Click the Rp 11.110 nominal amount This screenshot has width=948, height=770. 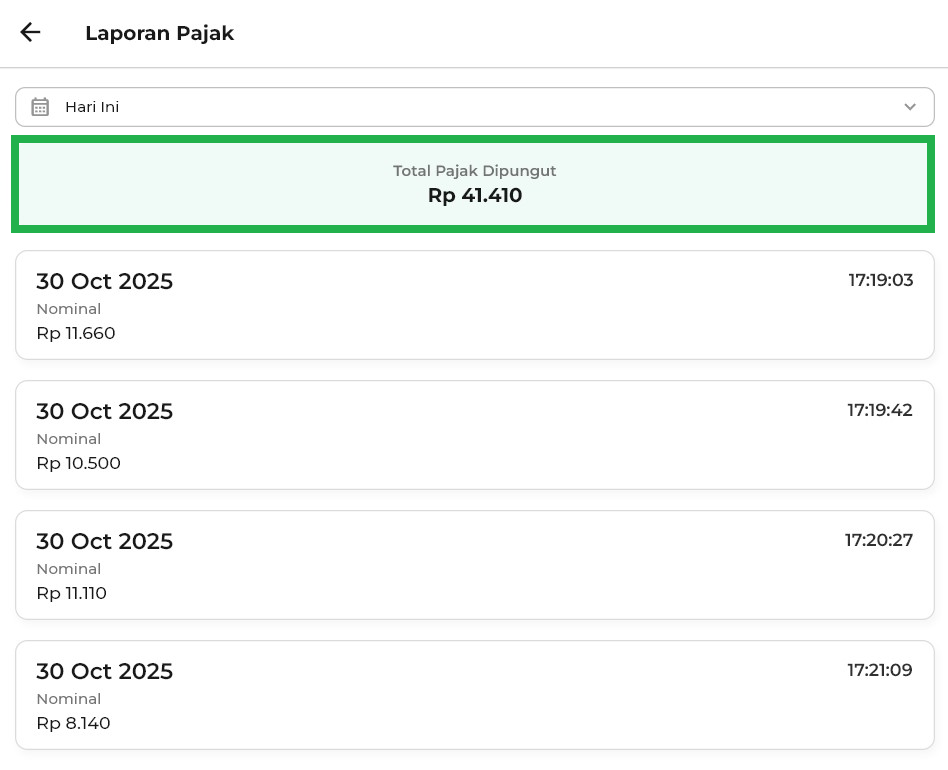coord(71,593)
